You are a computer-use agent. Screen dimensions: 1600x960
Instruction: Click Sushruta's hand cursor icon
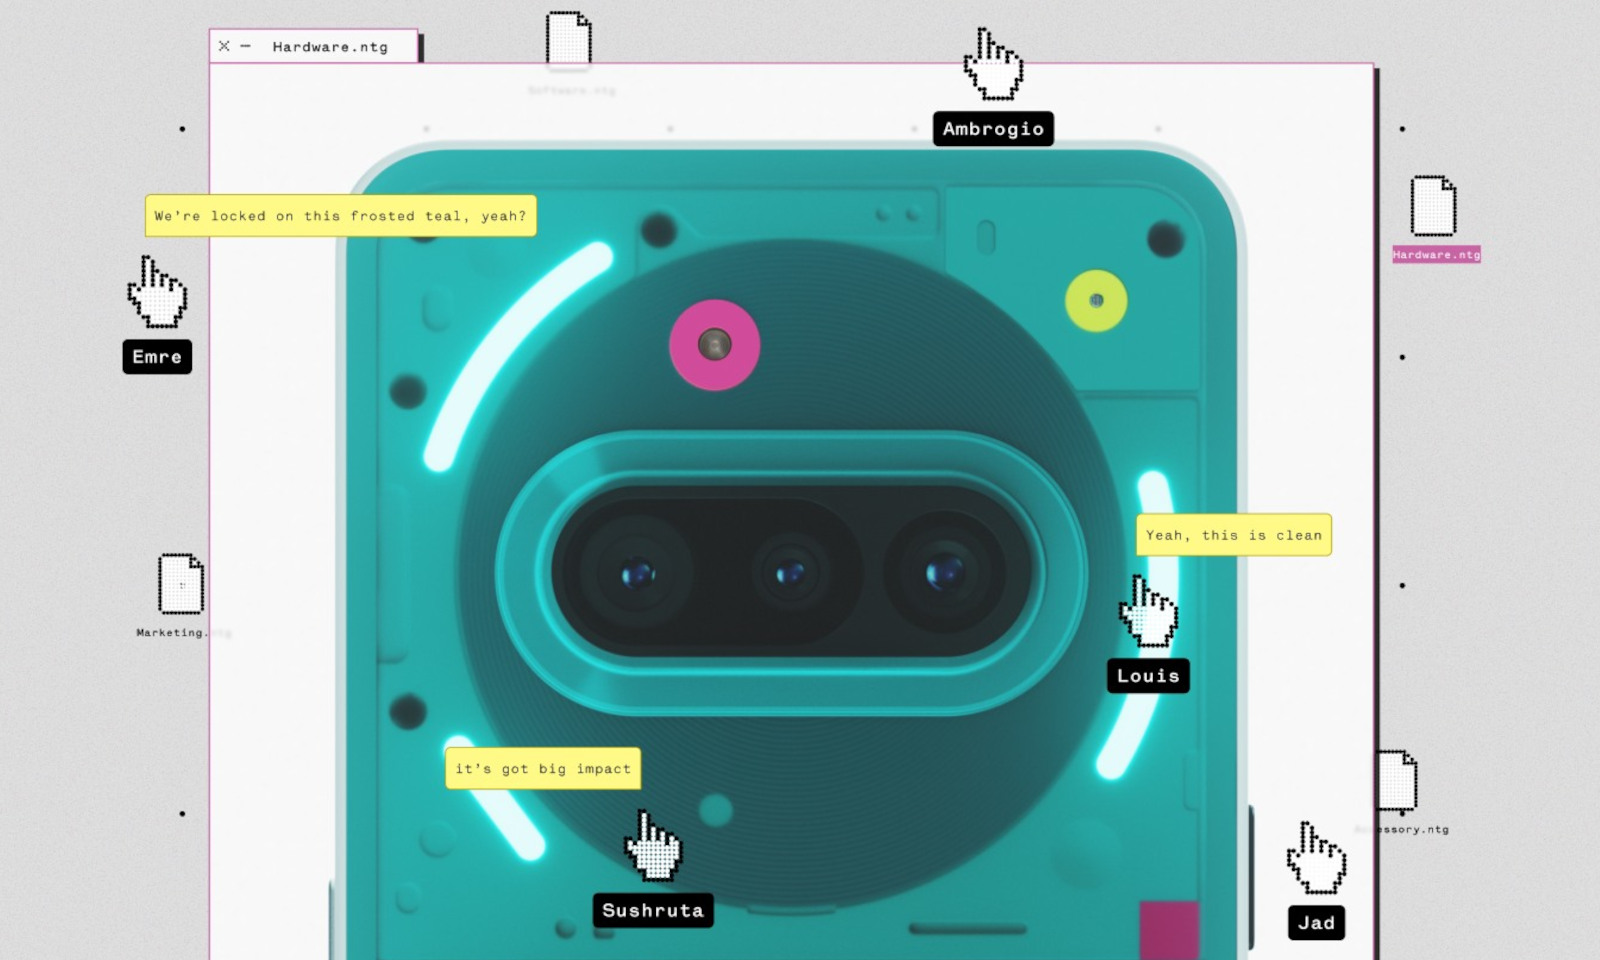(x=653, y=847)
